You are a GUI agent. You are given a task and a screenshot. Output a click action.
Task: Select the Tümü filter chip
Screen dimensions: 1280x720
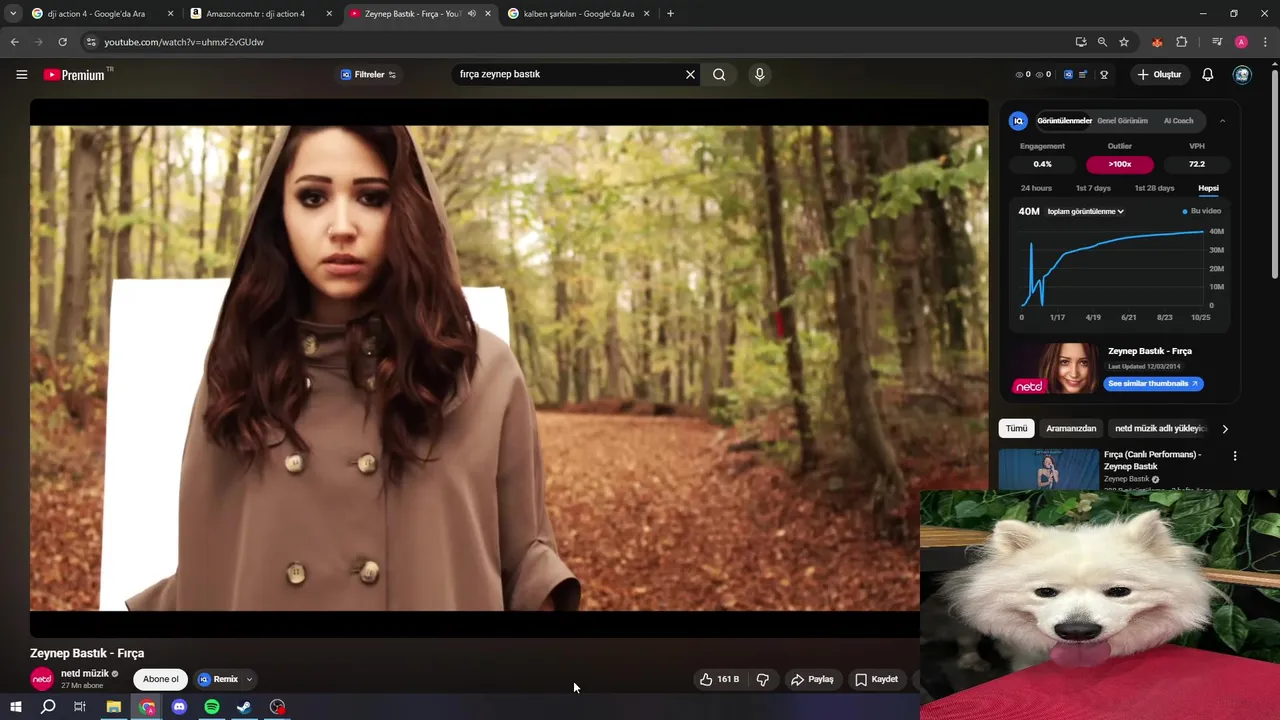1016,429
